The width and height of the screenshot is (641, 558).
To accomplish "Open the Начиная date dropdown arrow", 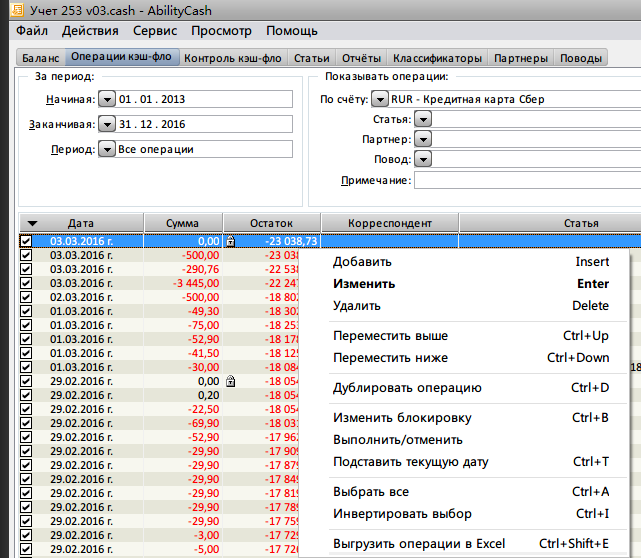I will (x=106, y=100).
